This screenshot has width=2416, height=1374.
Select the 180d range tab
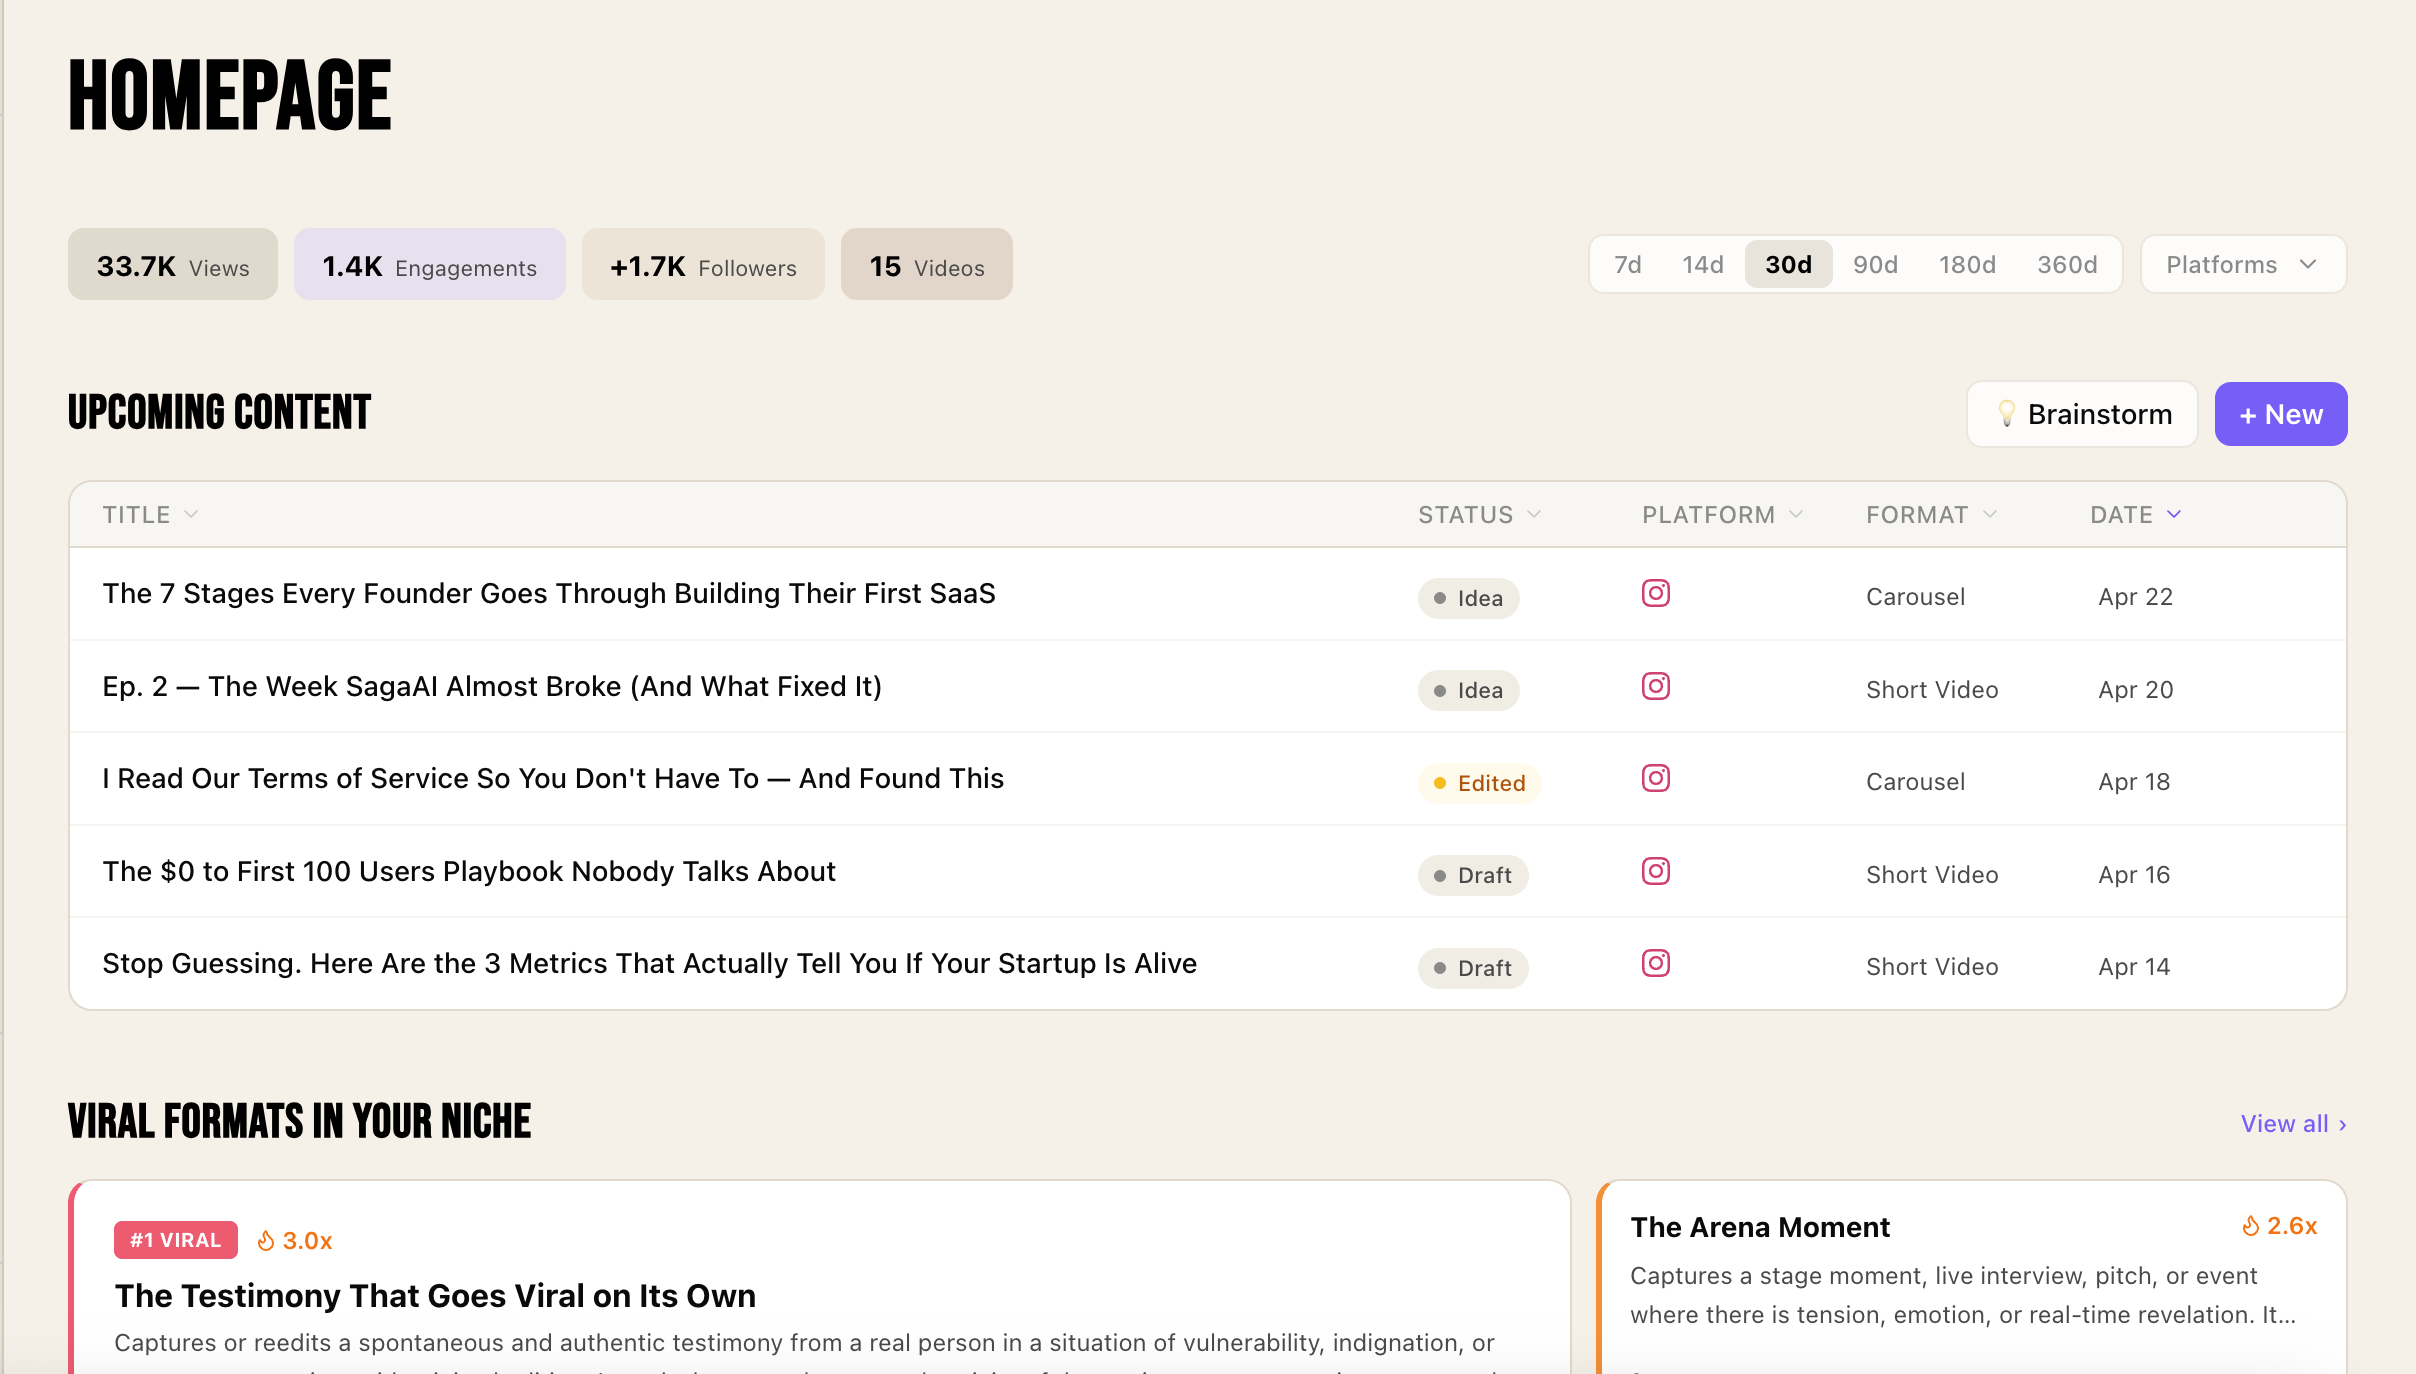point(1967,265)
